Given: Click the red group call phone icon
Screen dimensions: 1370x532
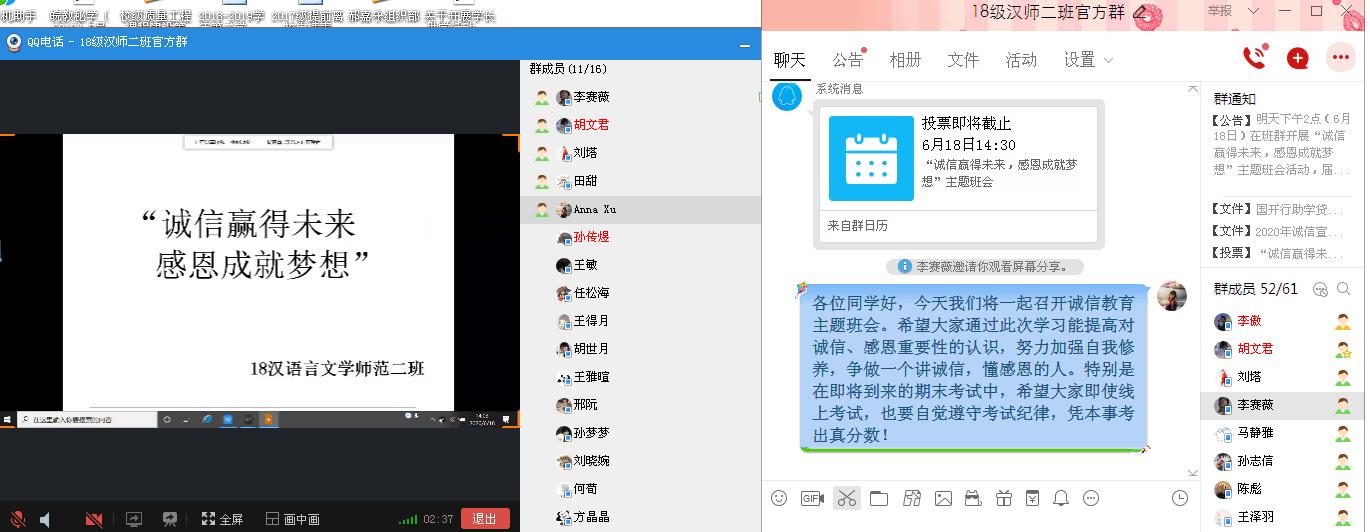Looking at the screenshot, I should pos(1253,58).
